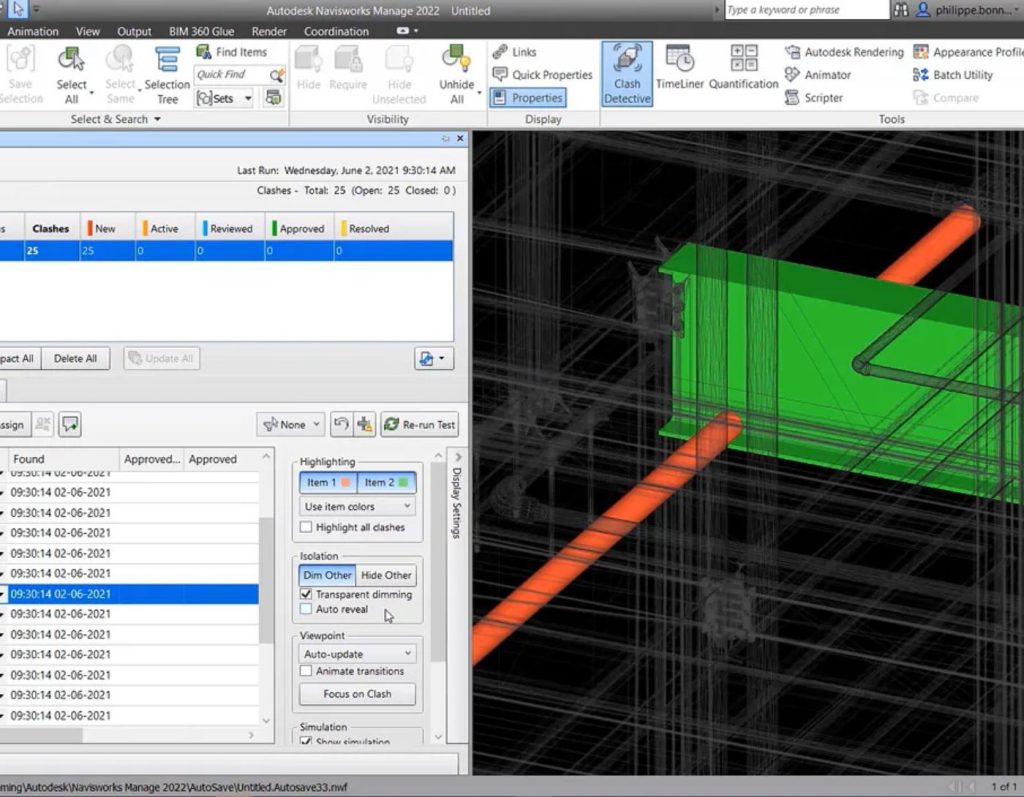Toggle Hide Other isolation
Screen dimensions: 1024x797
click(386, 575)
